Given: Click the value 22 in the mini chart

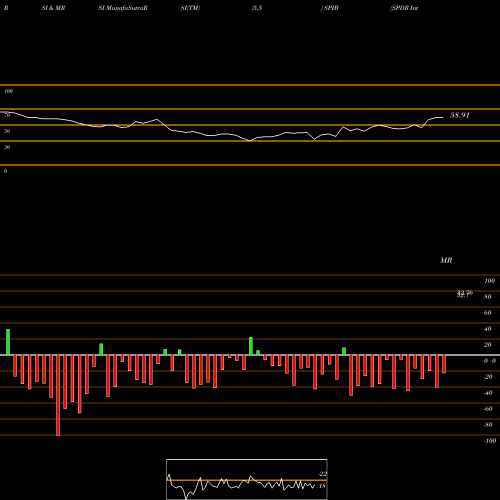Looking at the screenshot, I should (x=323, y=474).
